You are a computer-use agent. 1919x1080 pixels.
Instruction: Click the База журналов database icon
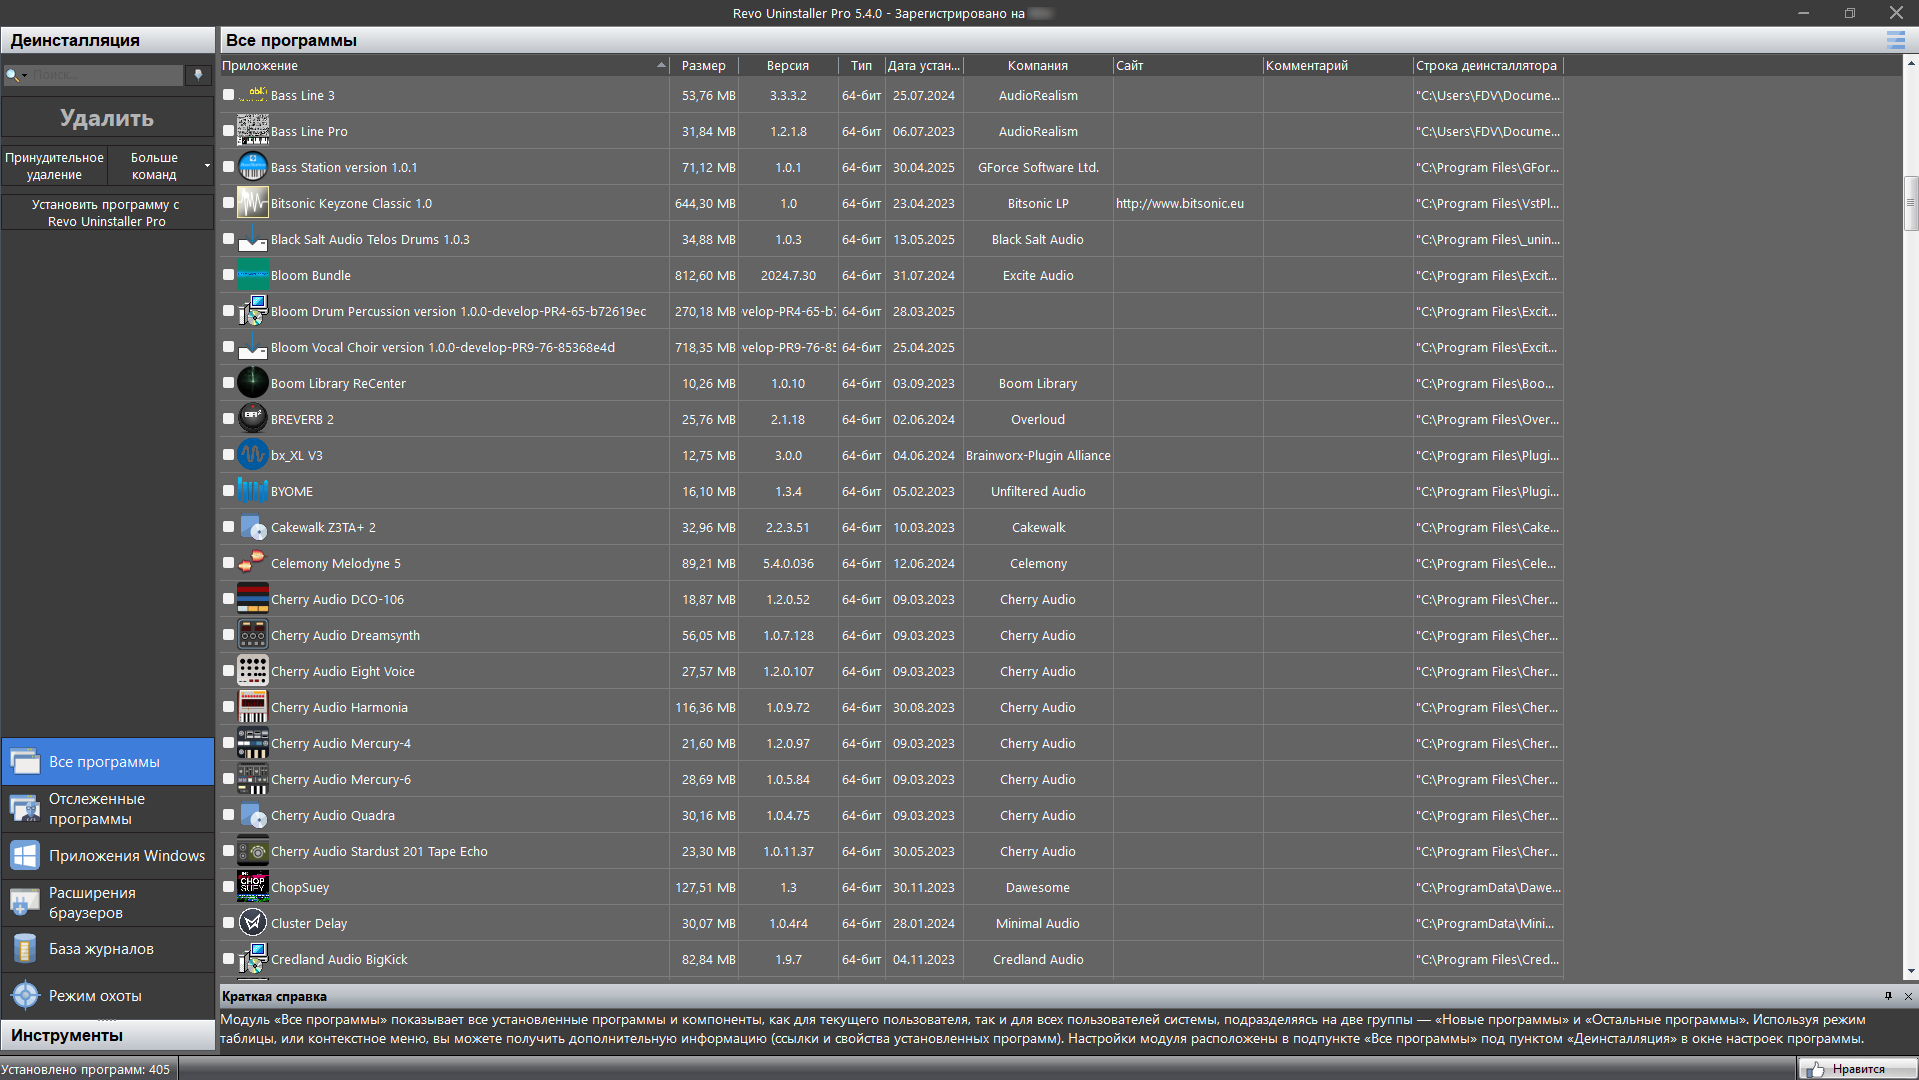click(25, 949)
